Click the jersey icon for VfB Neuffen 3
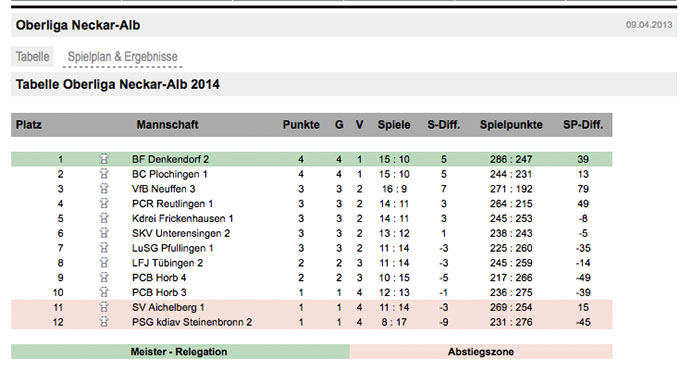 [104, 189]
